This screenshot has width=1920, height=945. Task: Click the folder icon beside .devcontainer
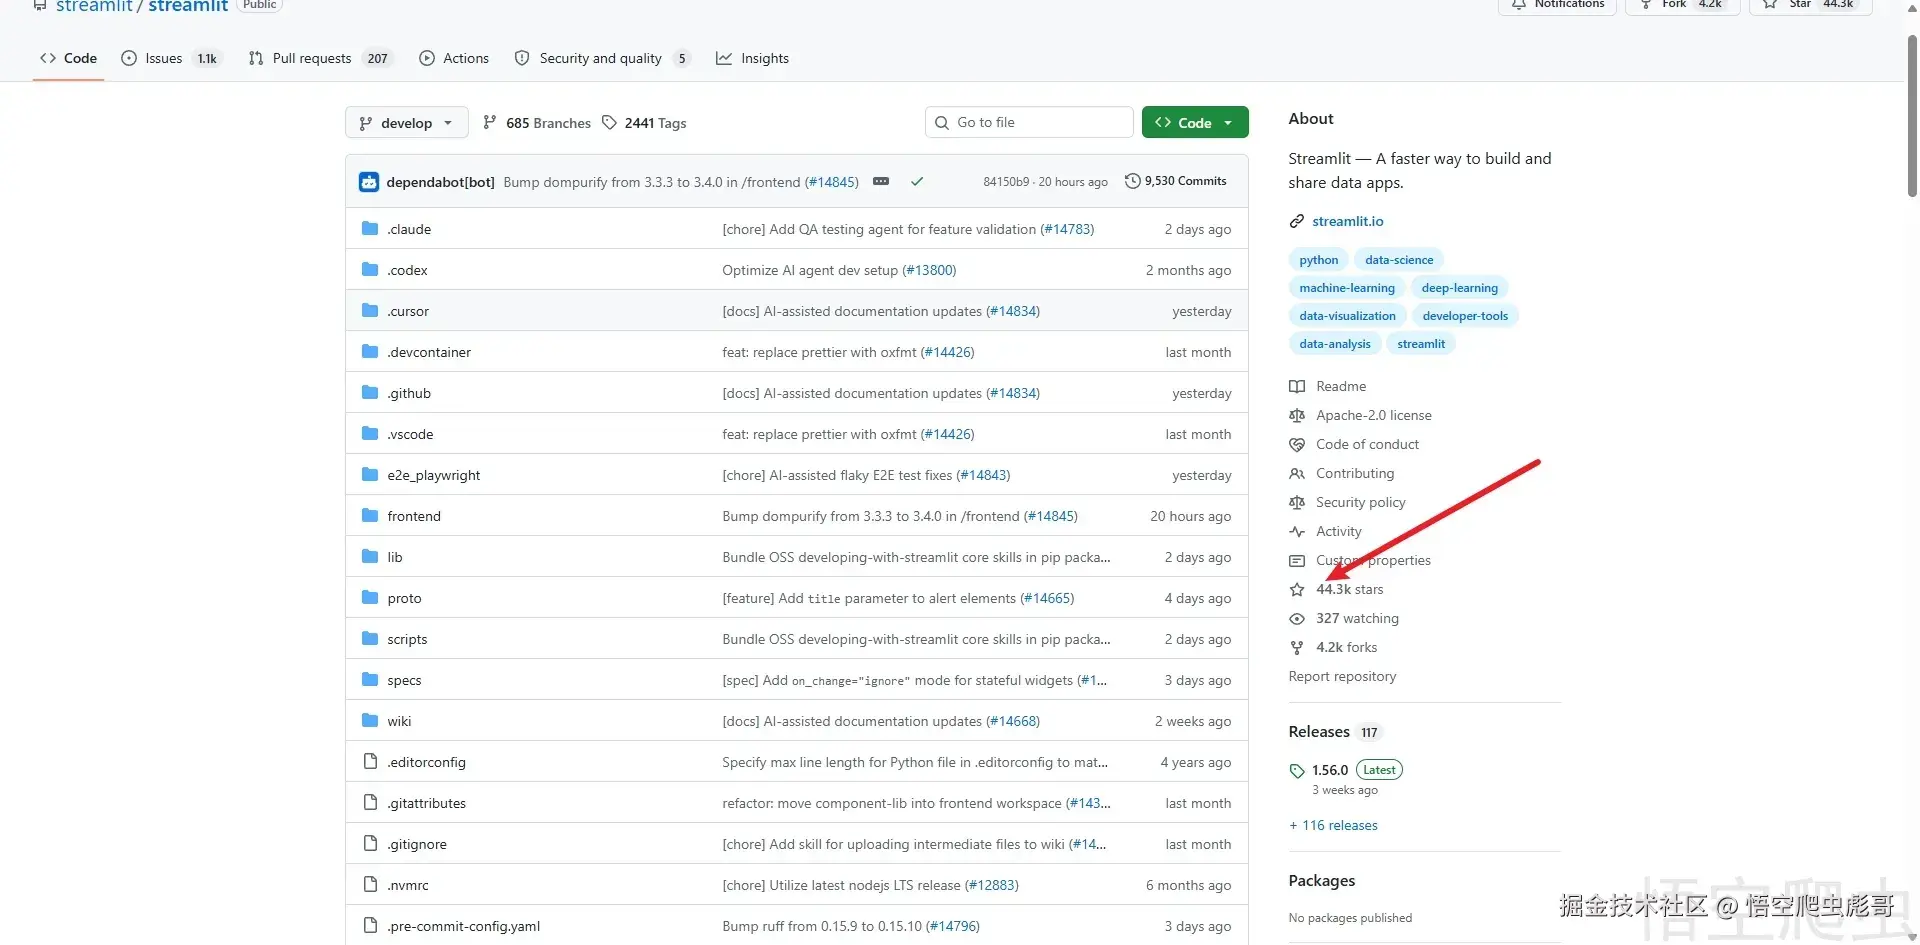370,352
